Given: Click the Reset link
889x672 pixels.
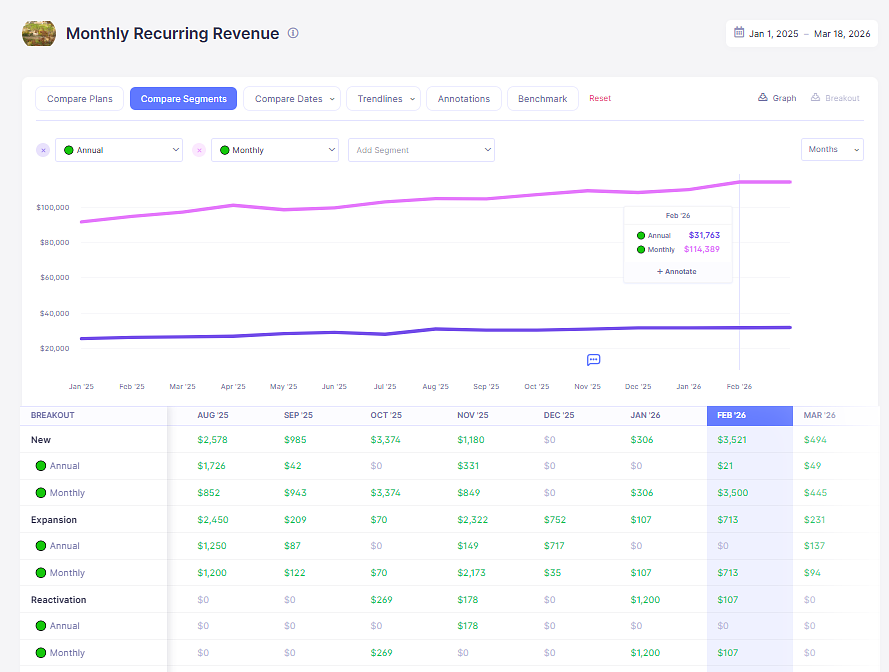Looking at the screenshot, I should [600, 99].
